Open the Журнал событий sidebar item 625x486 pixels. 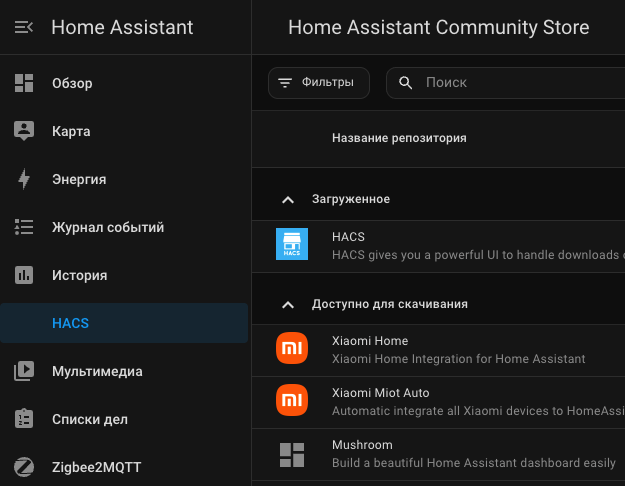pyautogui.click(x=124, y=227)
